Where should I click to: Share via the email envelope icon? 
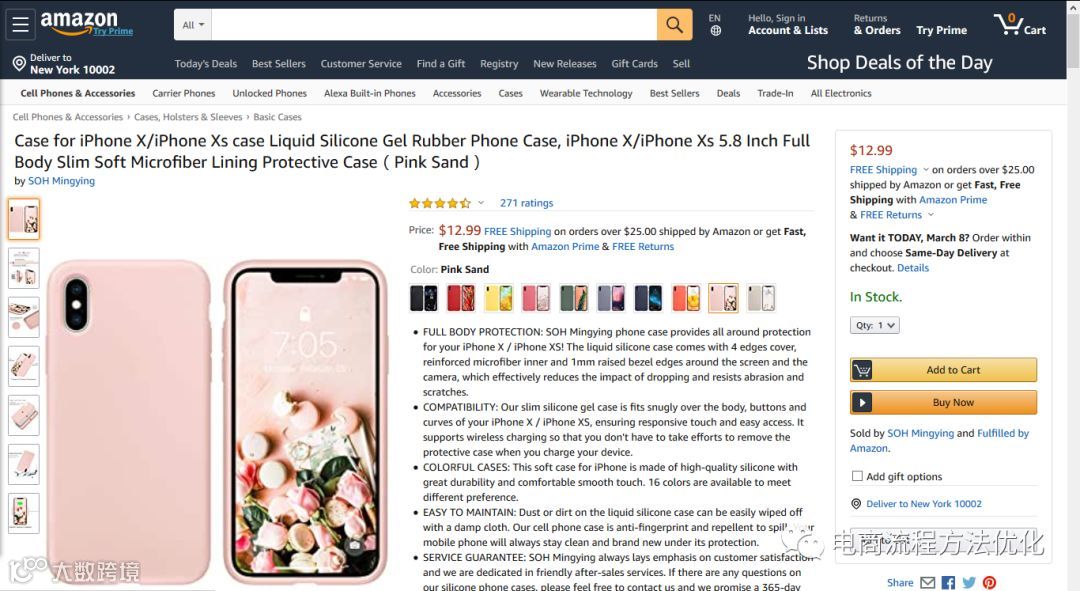928,583
